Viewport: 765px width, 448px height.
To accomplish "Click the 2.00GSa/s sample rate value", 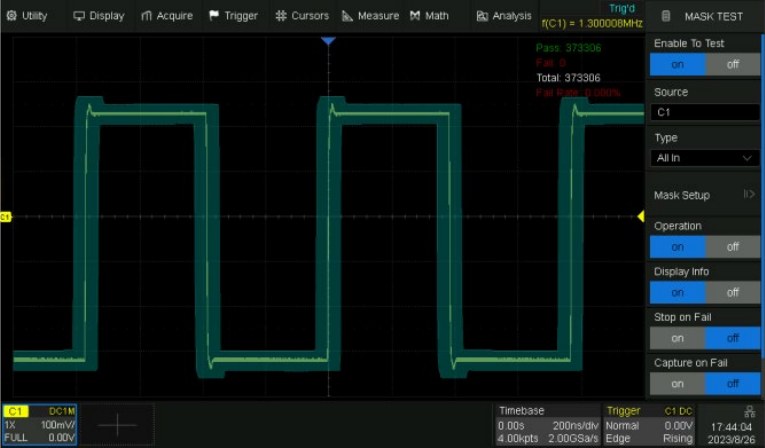I will click(x=573, y=438).
